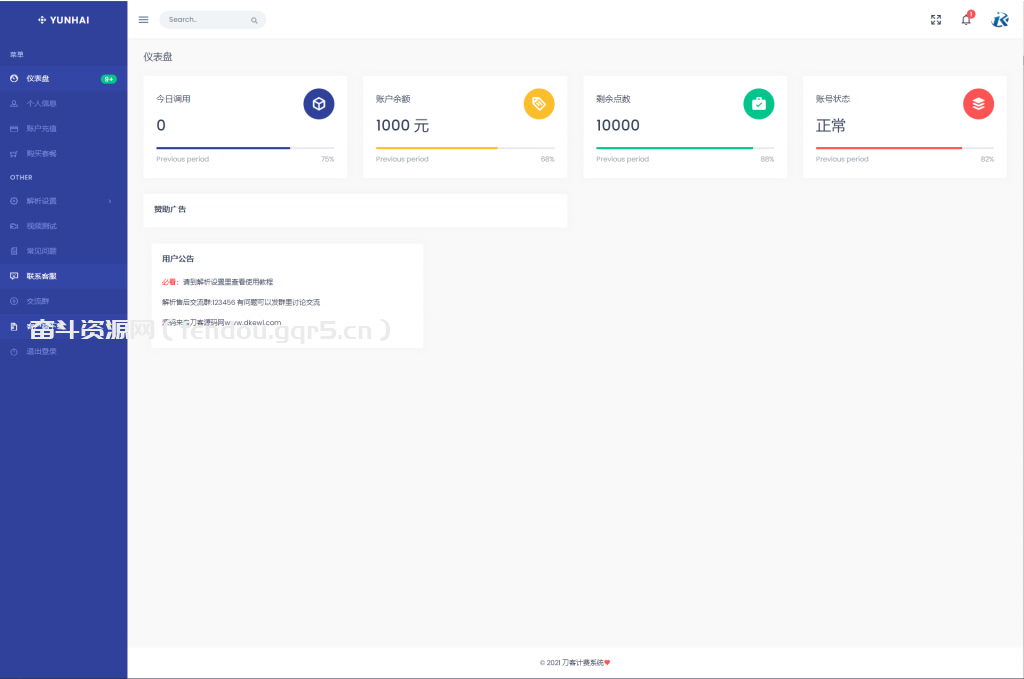Go to 账户充值 page
The width and height of the screenshot is (1024, 679).
click(x=41, y=128)
